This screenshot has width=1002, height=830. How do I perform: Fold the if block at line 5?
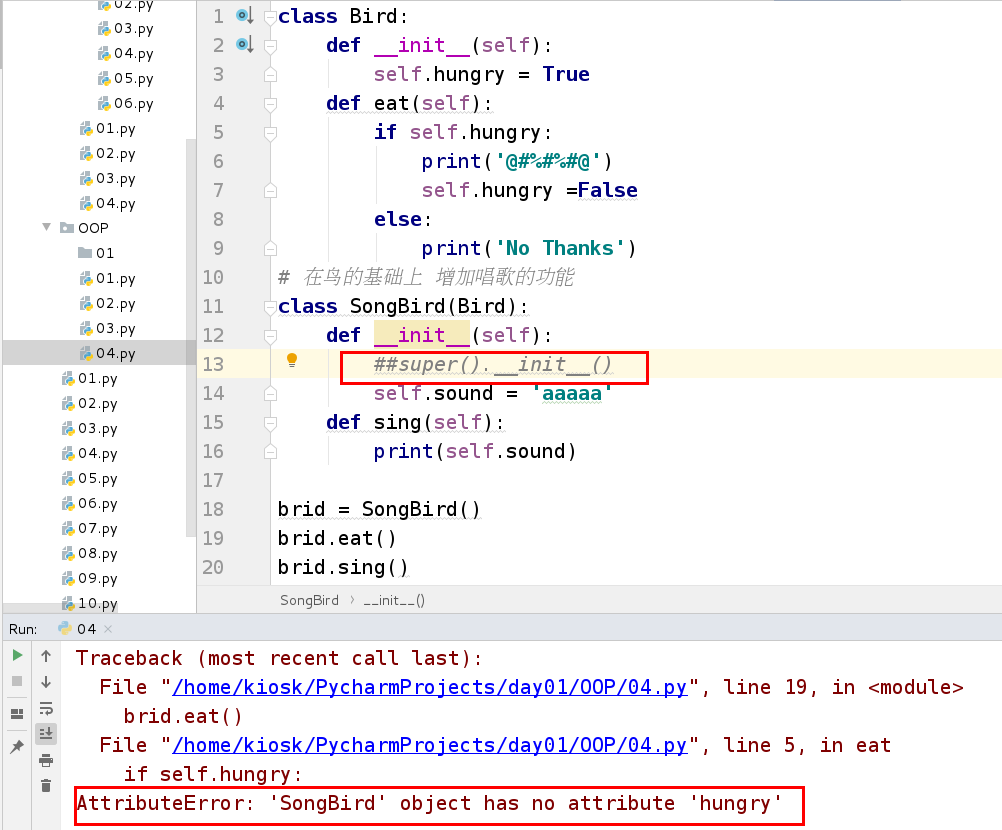pos(270,133)
